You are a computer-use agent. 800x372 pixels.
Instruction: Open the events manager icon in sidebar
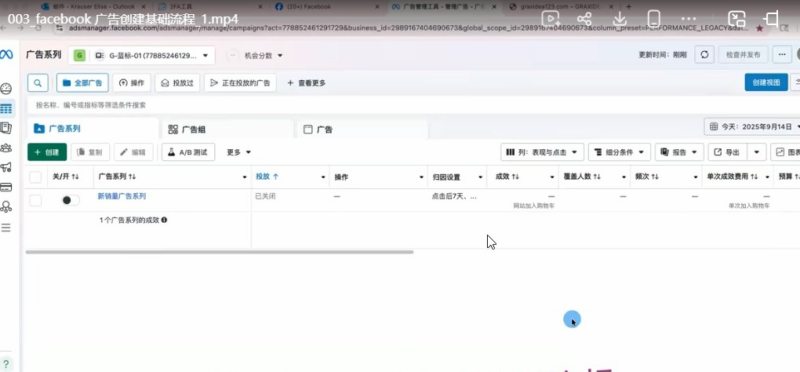6,207
